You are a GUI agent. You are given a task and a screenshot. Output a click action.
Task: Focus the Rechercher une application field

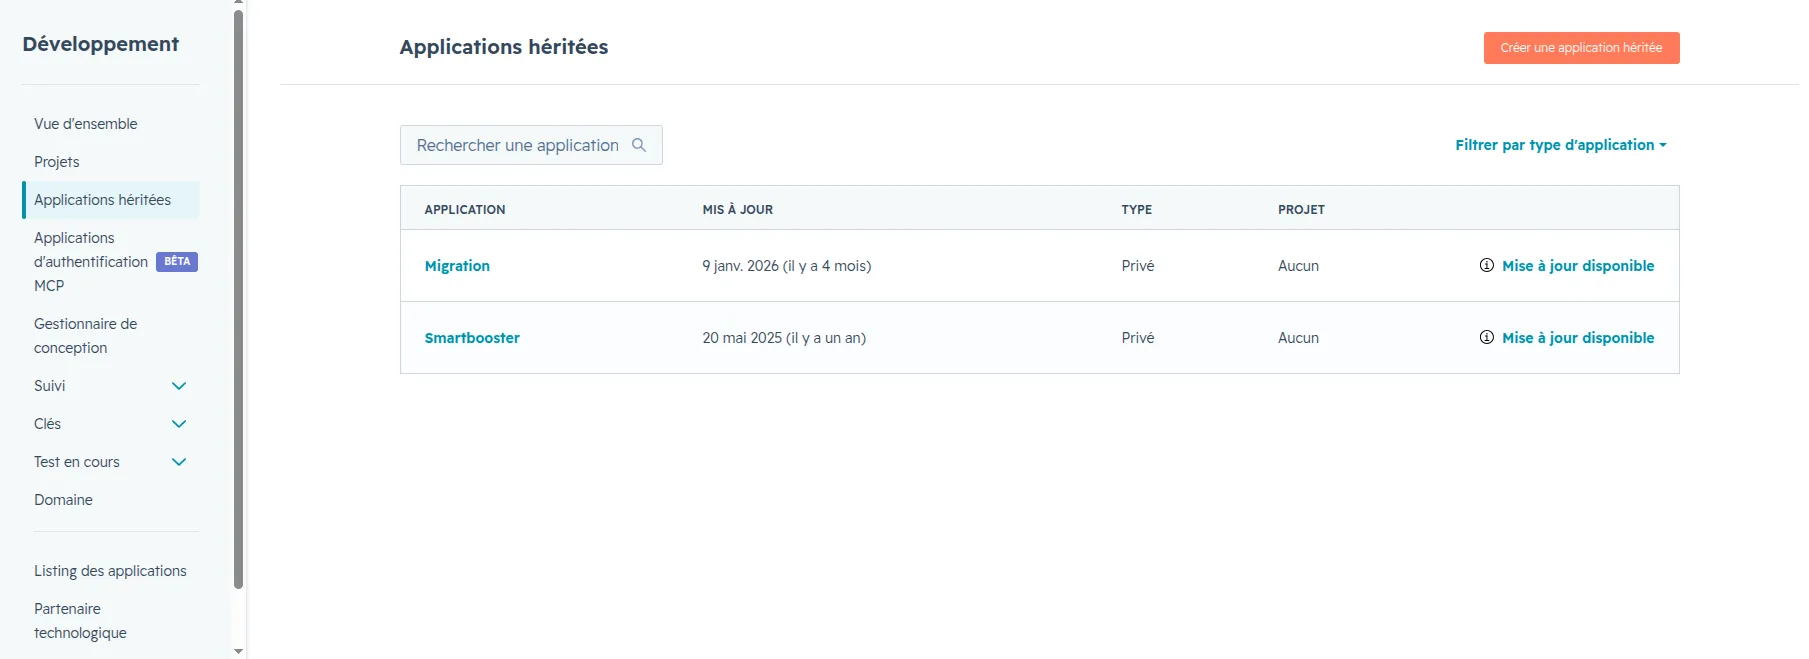point(531,145)
